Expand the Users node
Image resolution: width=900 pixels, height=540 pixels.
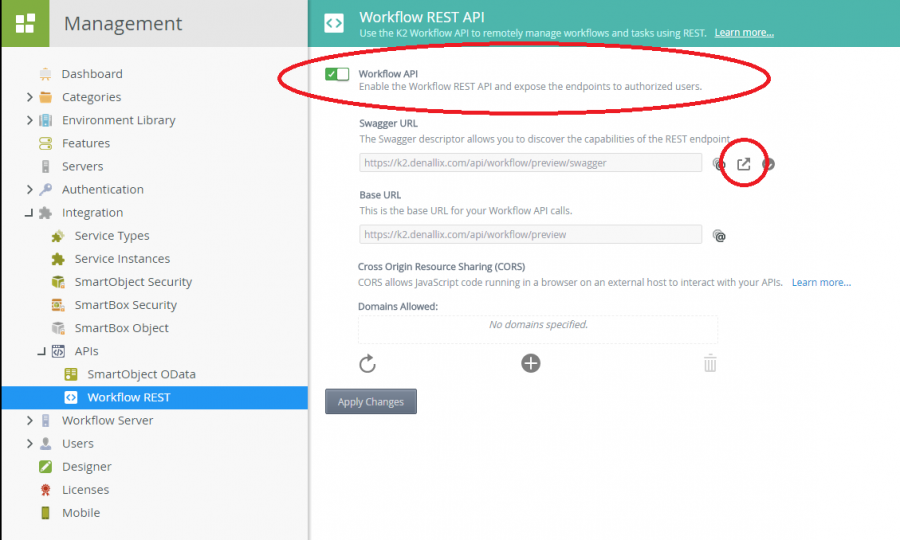point(29,444)
